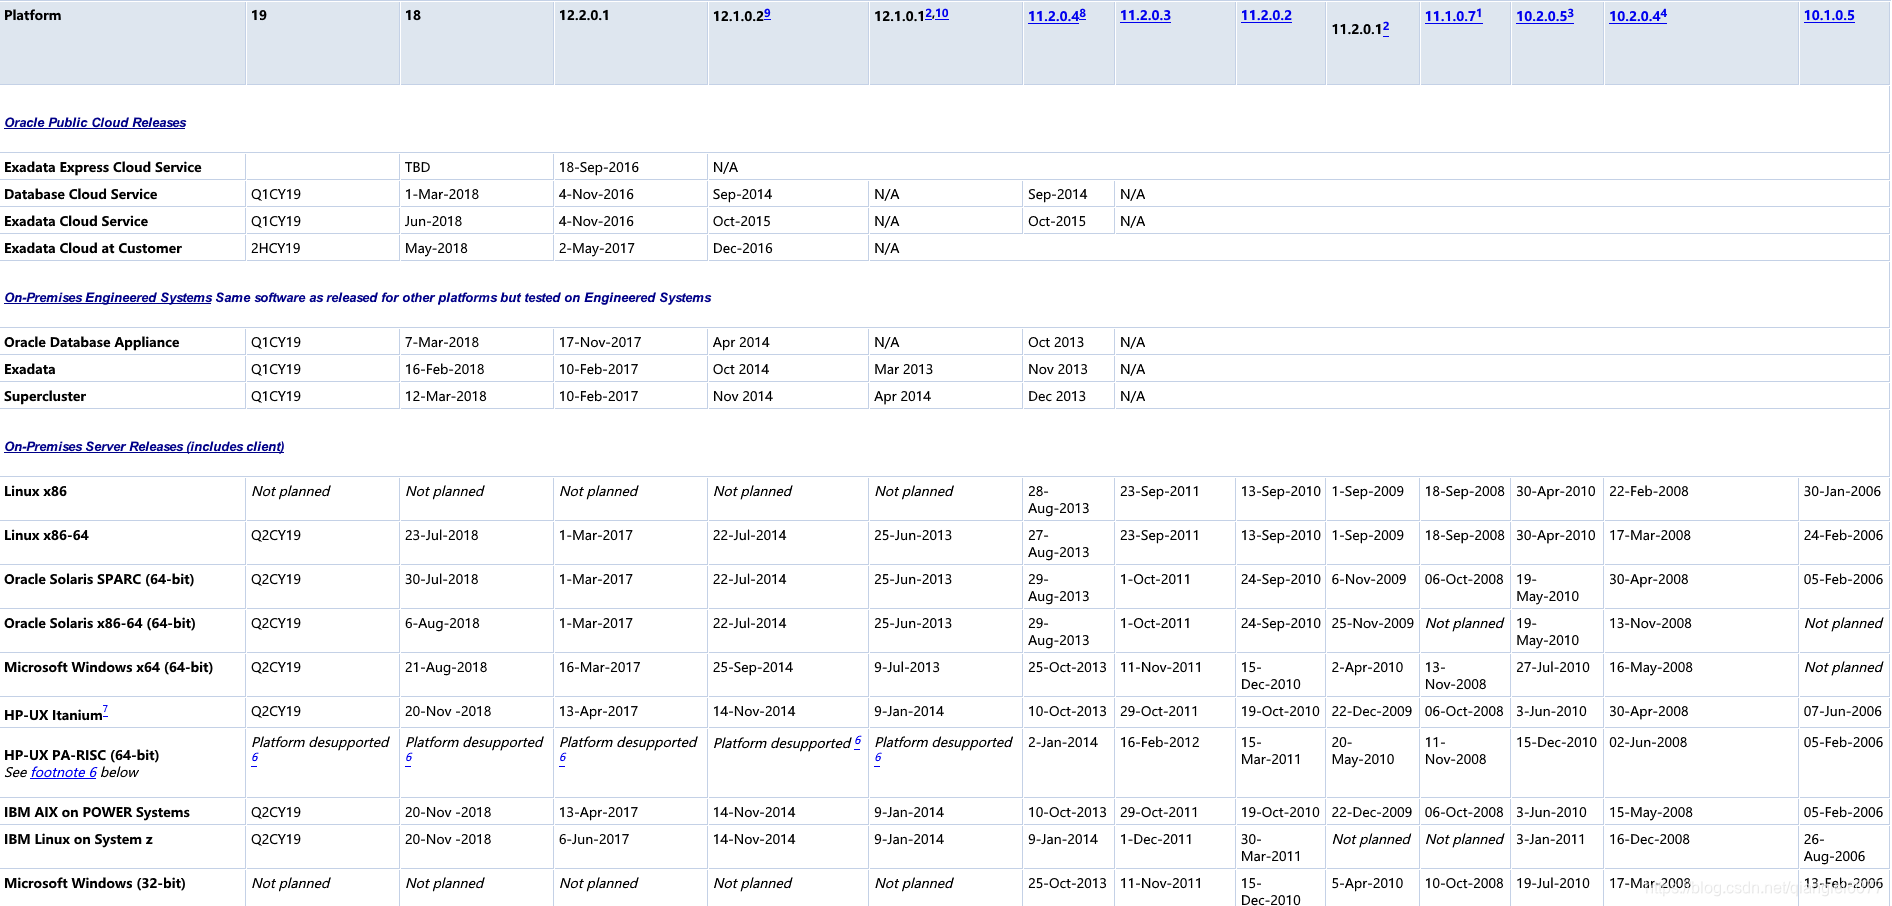Follow the 10.2.0.5 version header link
The width and height of the screenshot is (1892, 906).
1541,16
